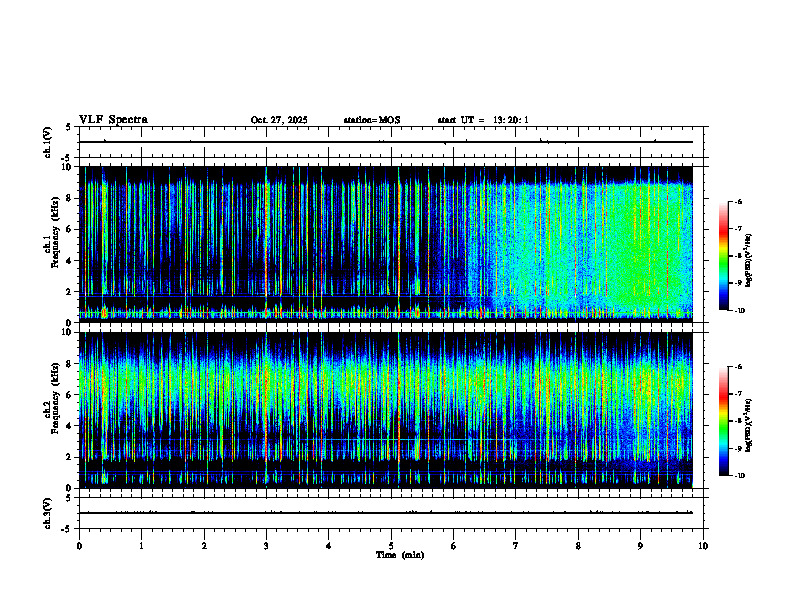Viewport: 792px width, 612px height.
Task: Click the ch.1 frequency axis "4" tick label
Action: click(71, 261)
